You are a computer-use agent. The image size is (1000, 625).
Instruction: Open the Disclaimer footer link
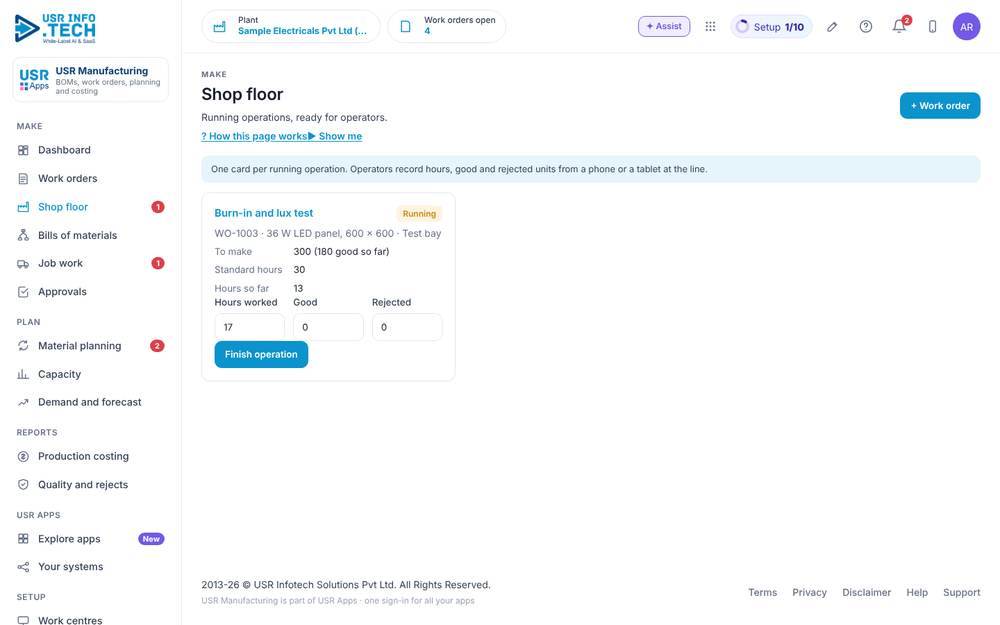click(x=866, y=592)
